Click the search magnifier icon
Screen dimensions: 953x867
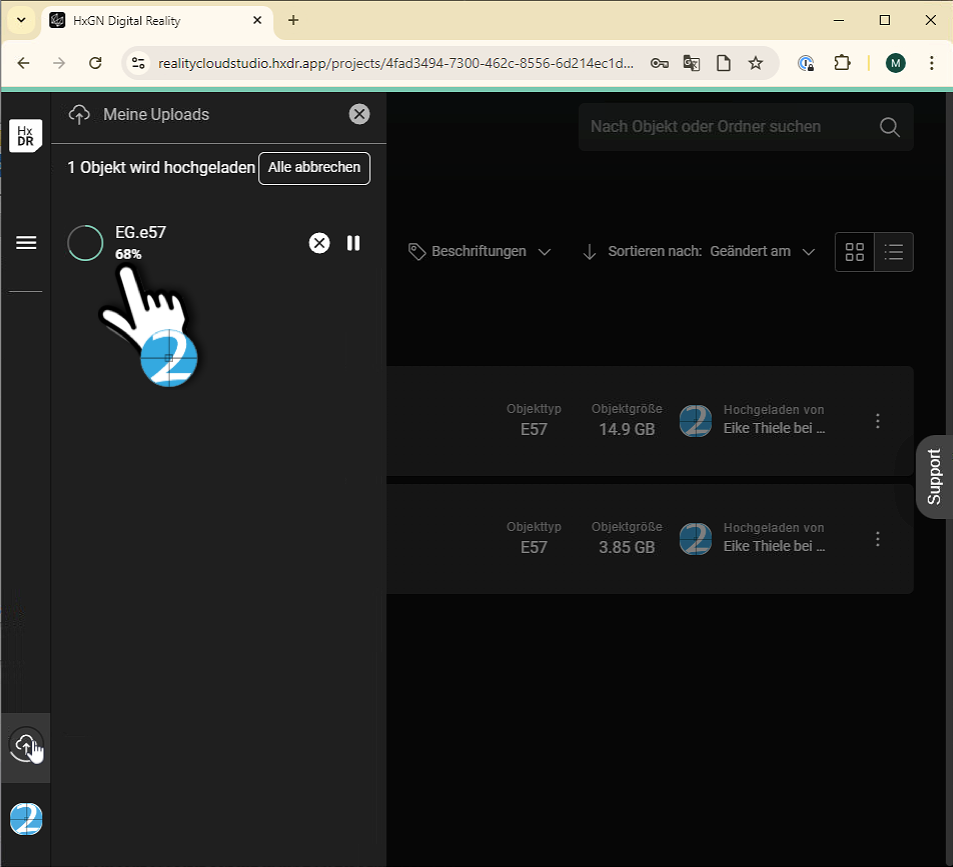889,127
